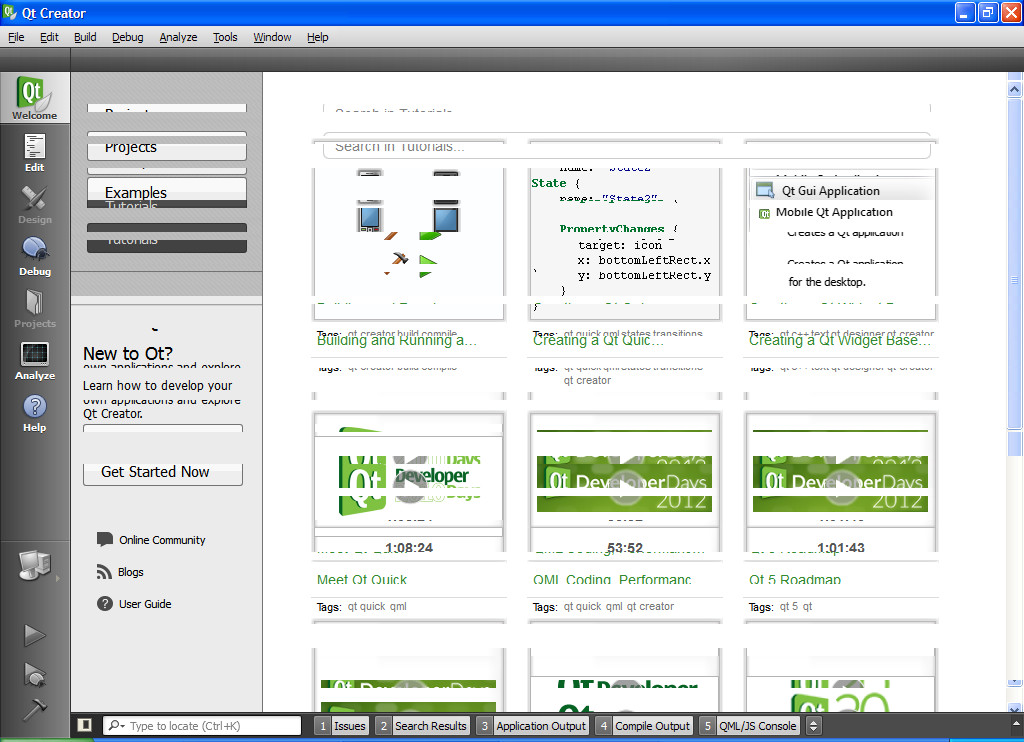1024x742 pixels.
Task: Focus the Search in Tutorials field
Action: (x=627, y=146)
